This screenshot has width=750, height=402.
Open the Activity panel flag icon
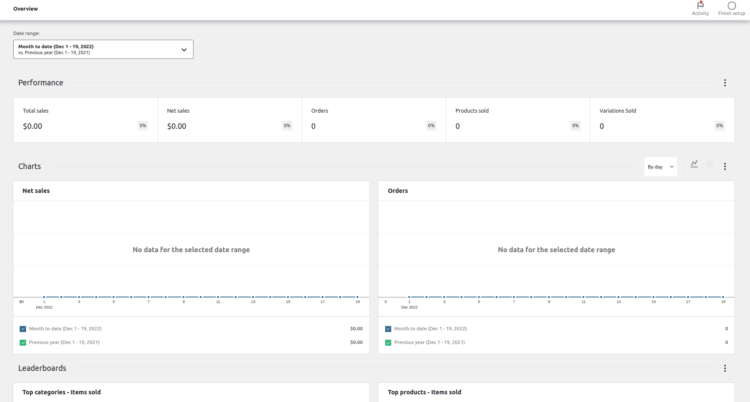pyautogui.click(x=700, y=6)
